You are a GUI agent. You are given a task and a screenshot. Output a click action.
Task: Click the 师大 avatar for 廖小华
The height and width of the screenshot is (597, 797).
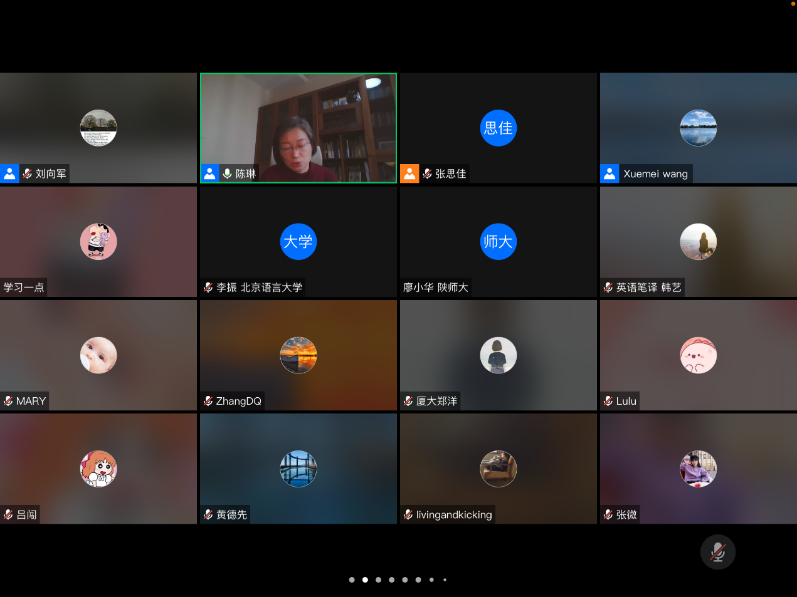(x=498, y=241)
